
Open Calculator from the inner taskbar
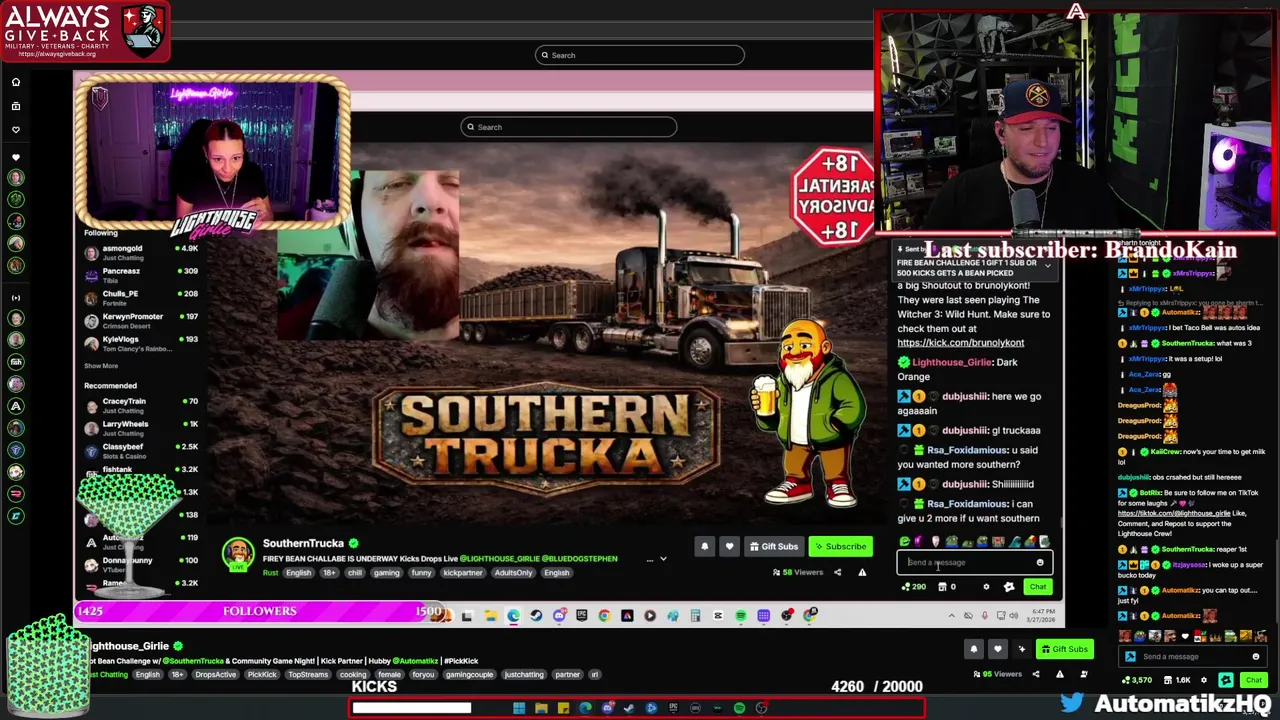click(x=695, y=615)
